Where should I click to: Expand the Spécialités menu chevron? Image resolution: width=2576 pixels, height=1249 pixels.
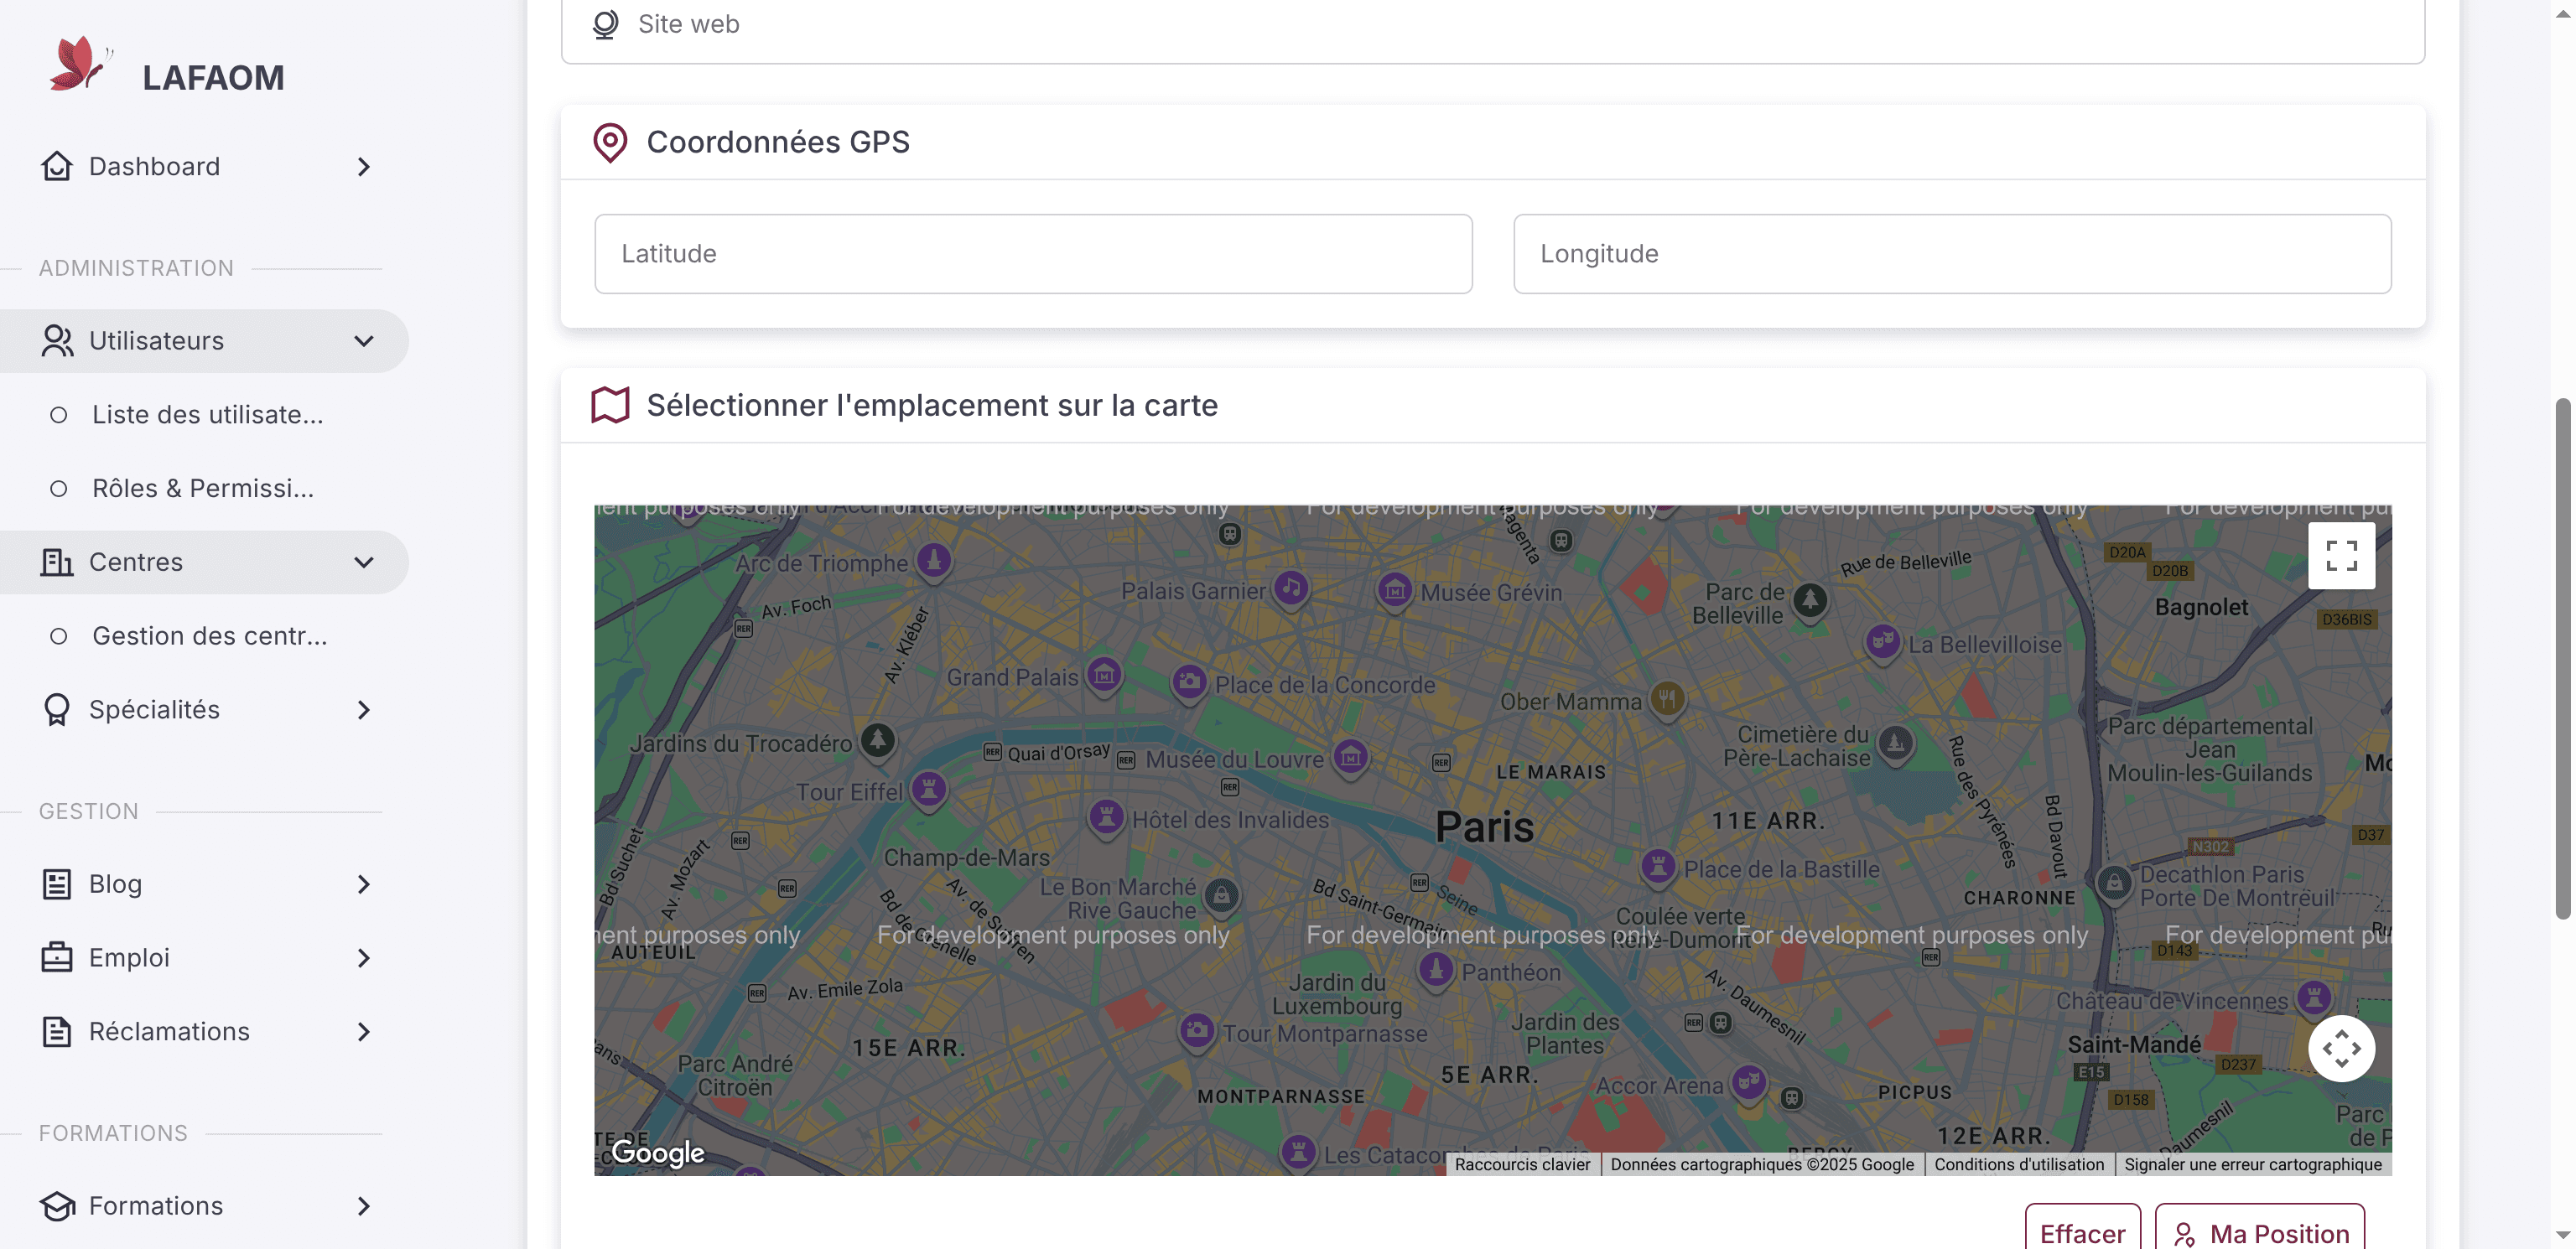[x=364, y=710]
